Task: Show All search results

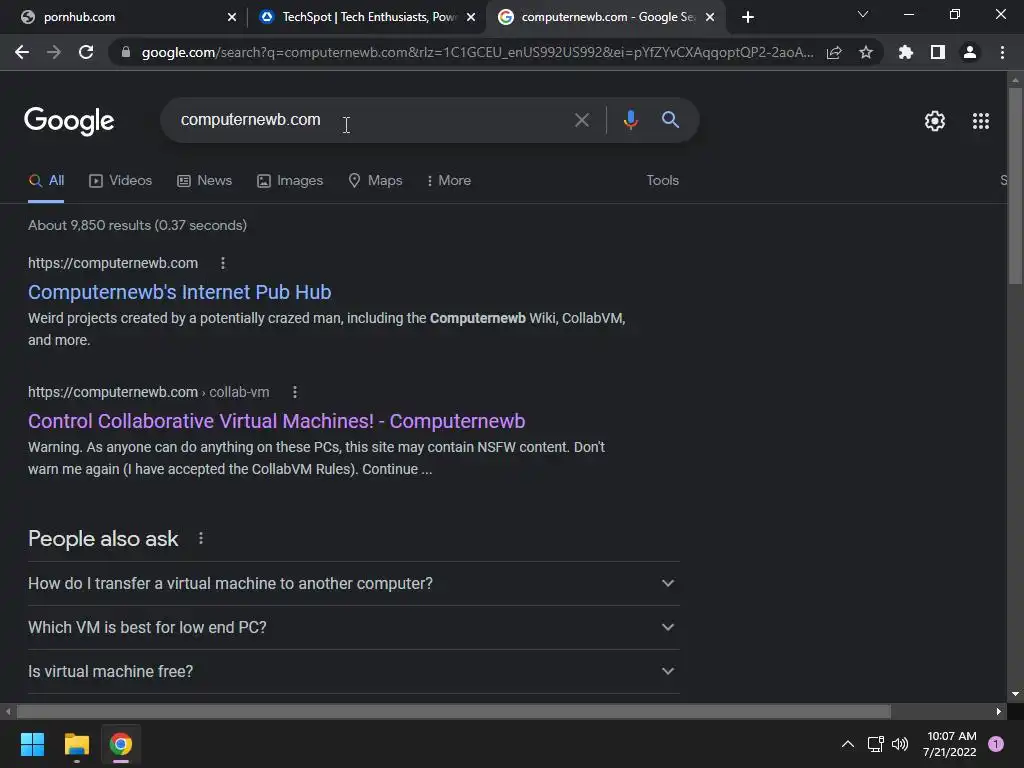Action: (x=46, y=181)
